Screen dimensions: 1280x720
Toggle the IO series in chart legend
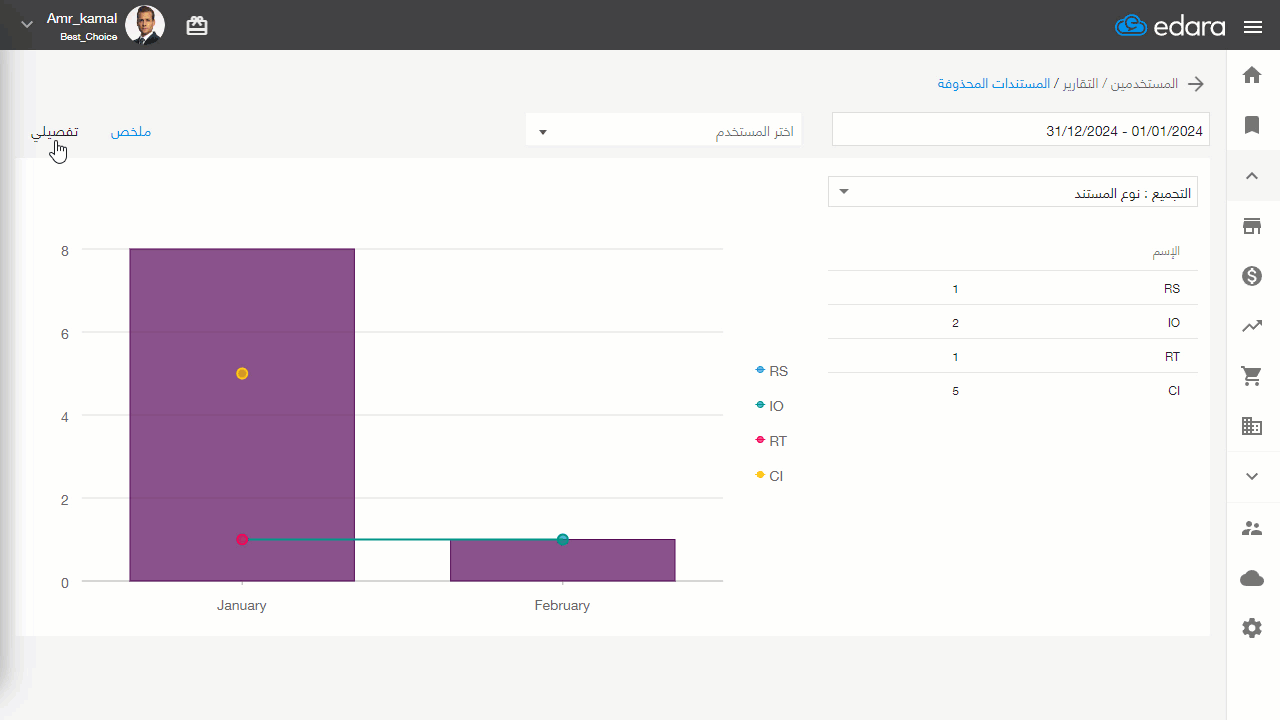click(770, 406)
